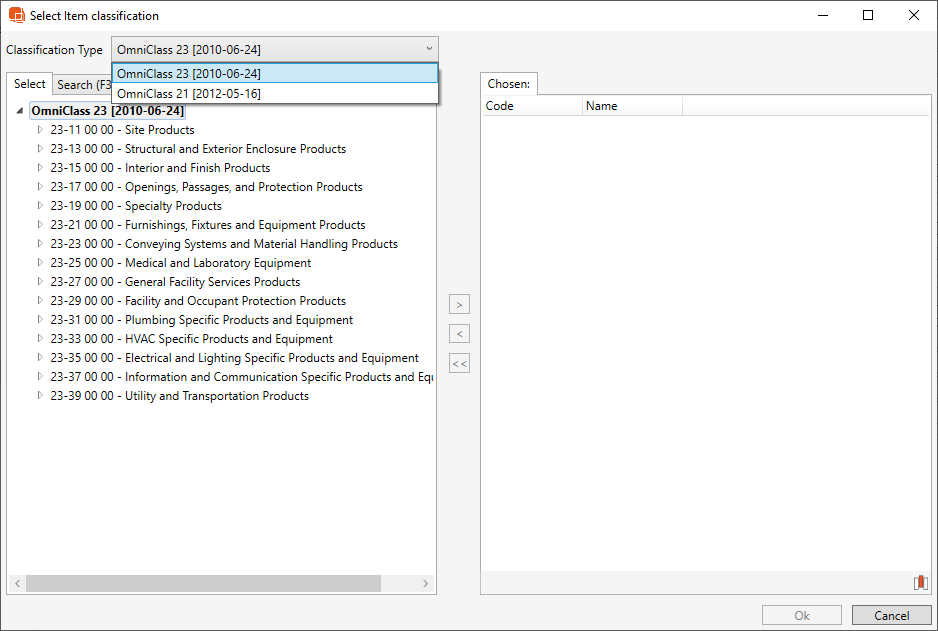The height and width of the screenshot is (631, 938).
Task: Expand the HVAC Specific Products and Equipment node
Action: point(40,339)
